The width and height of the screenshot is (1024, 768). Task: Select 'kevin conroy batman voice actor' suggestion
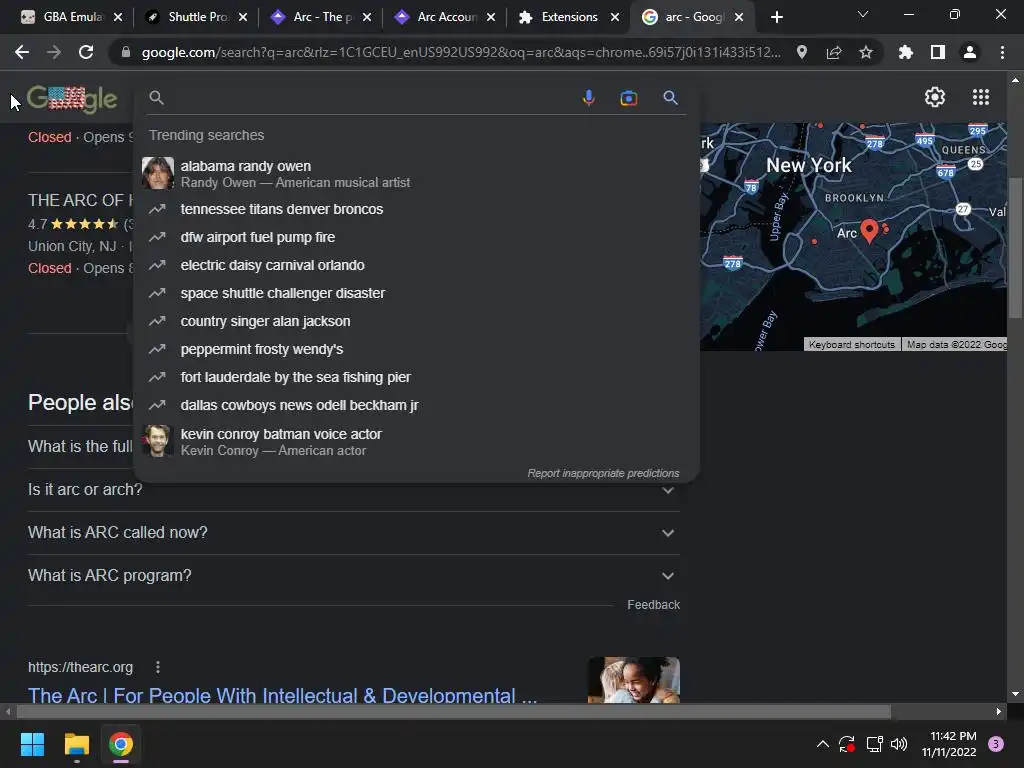pyautogui.click(x=417, y=441)
